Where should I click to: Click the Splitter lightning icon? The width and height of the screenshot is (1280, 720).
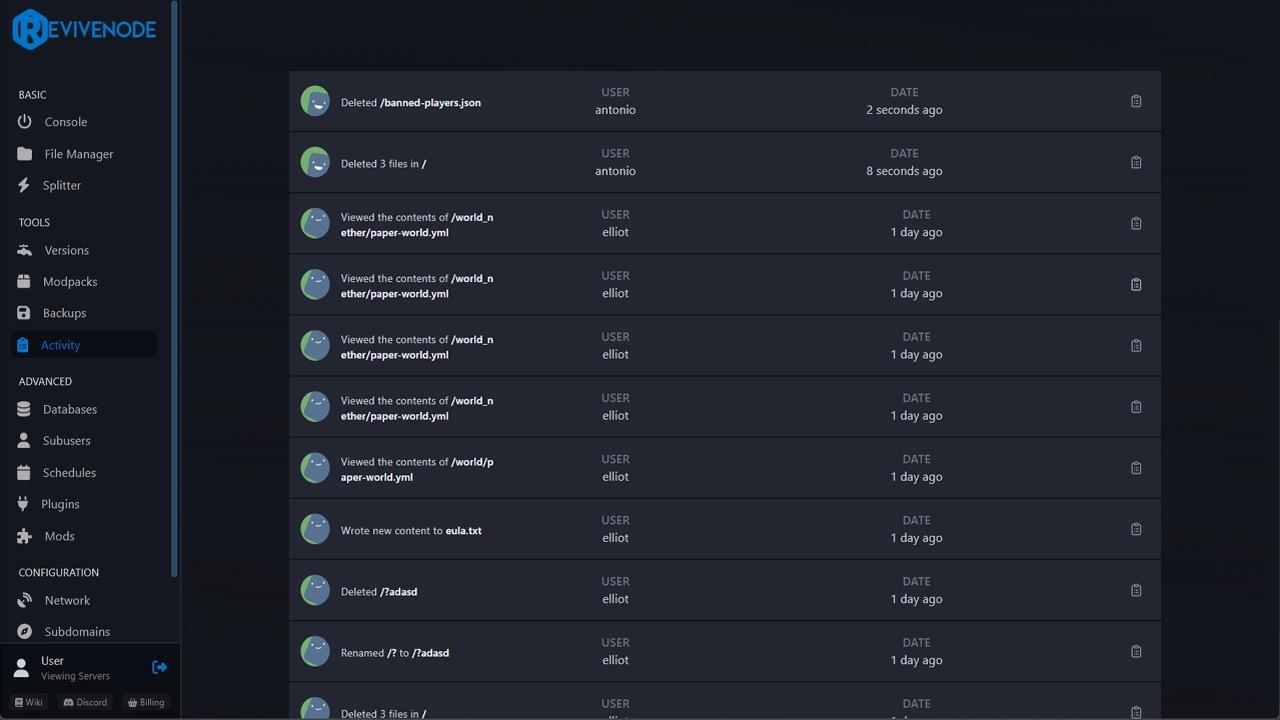[x=24, y=185]
